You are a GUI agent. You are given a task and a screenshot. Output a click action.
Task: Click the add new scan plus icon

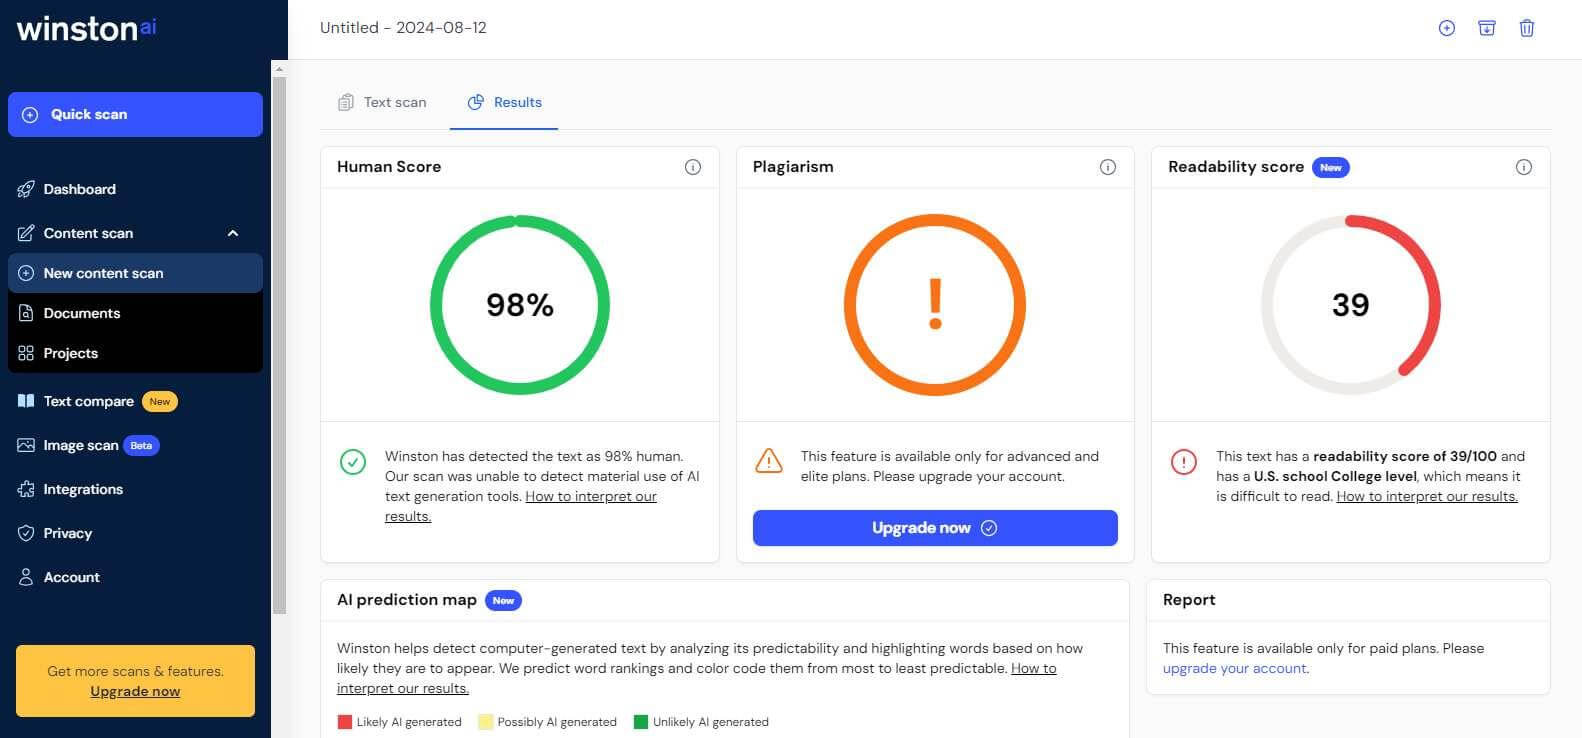click(1446, 28)
